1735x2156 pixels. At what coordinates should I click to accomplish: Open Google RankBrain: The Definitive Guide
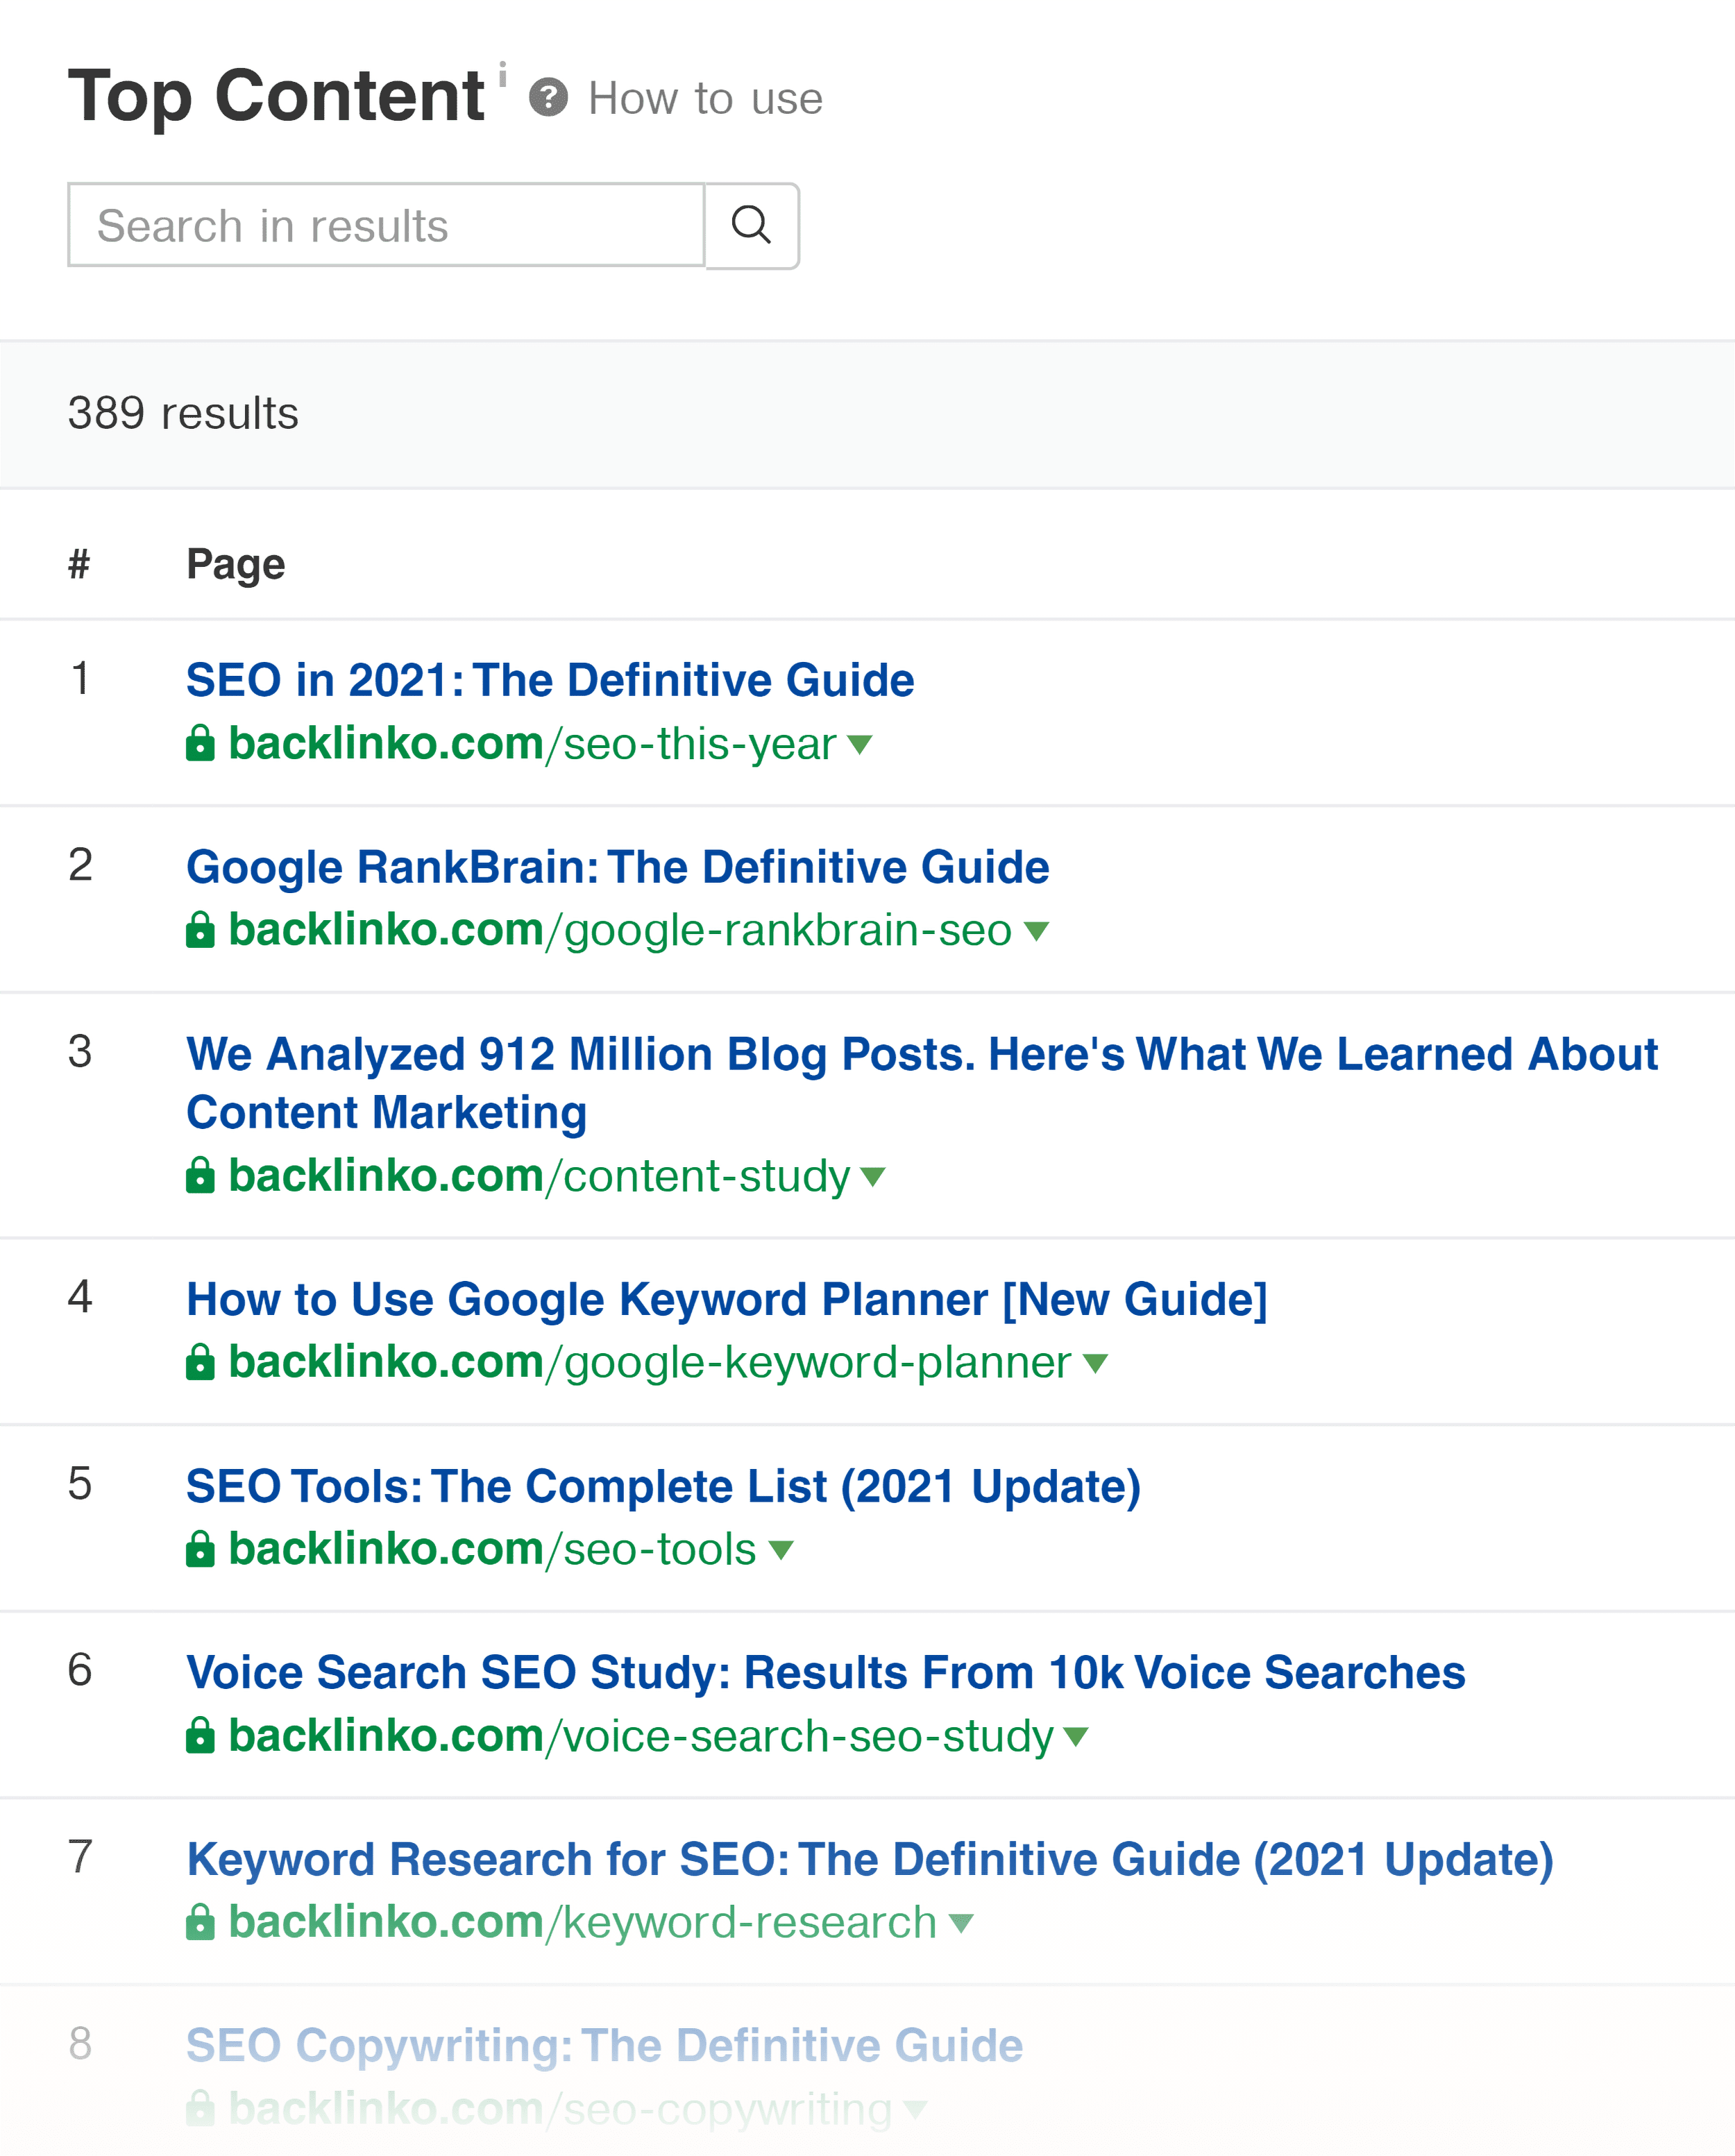[618, 867]
